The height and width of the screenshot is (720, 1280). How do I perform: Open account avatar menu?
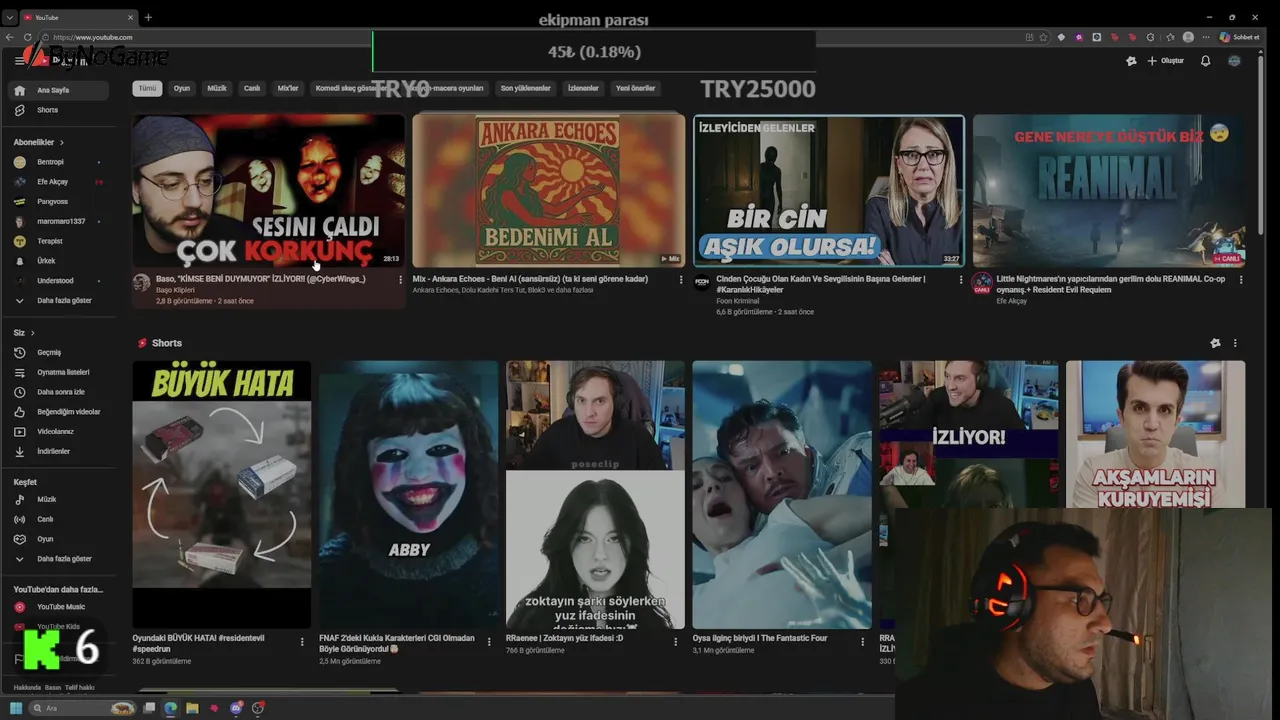(x=1234, y=61)
